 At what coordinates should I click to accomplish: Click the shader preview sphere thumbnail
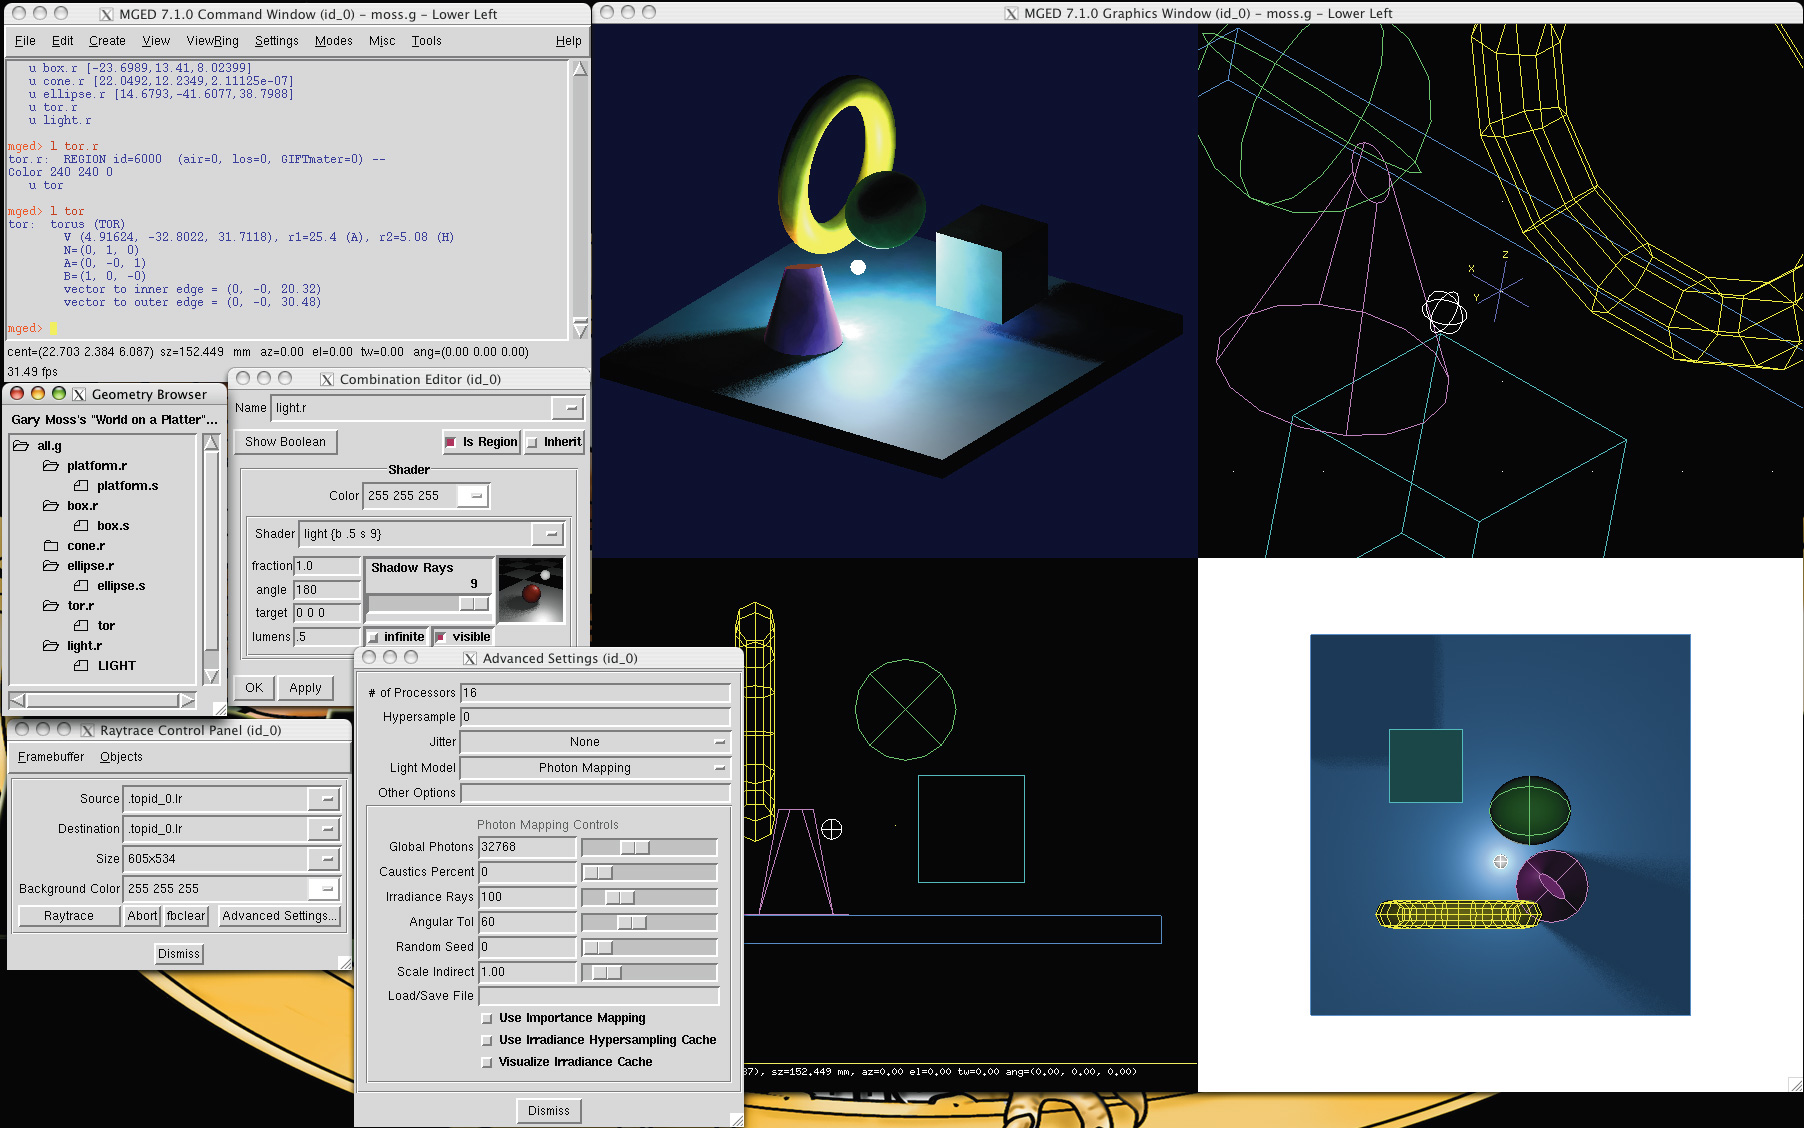click(x=531, y=590)
